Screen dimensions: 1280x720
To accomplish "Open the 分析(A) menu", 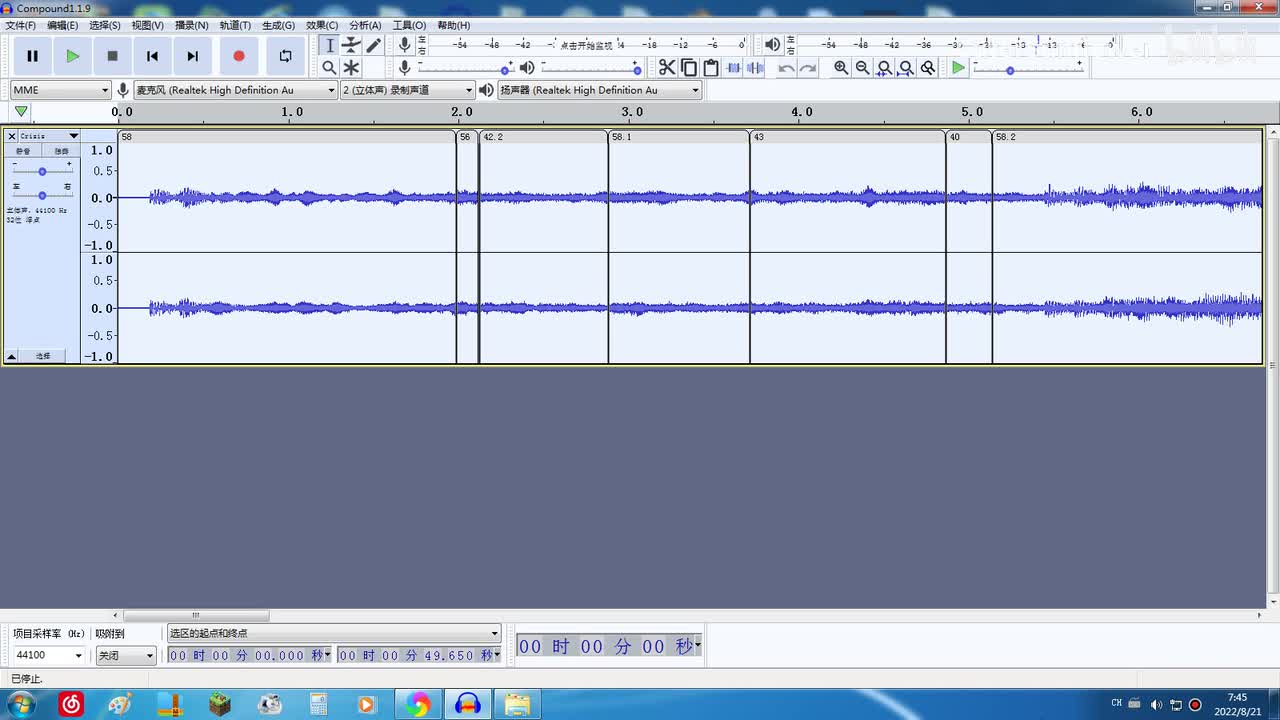I will click(x=365, y=25).
